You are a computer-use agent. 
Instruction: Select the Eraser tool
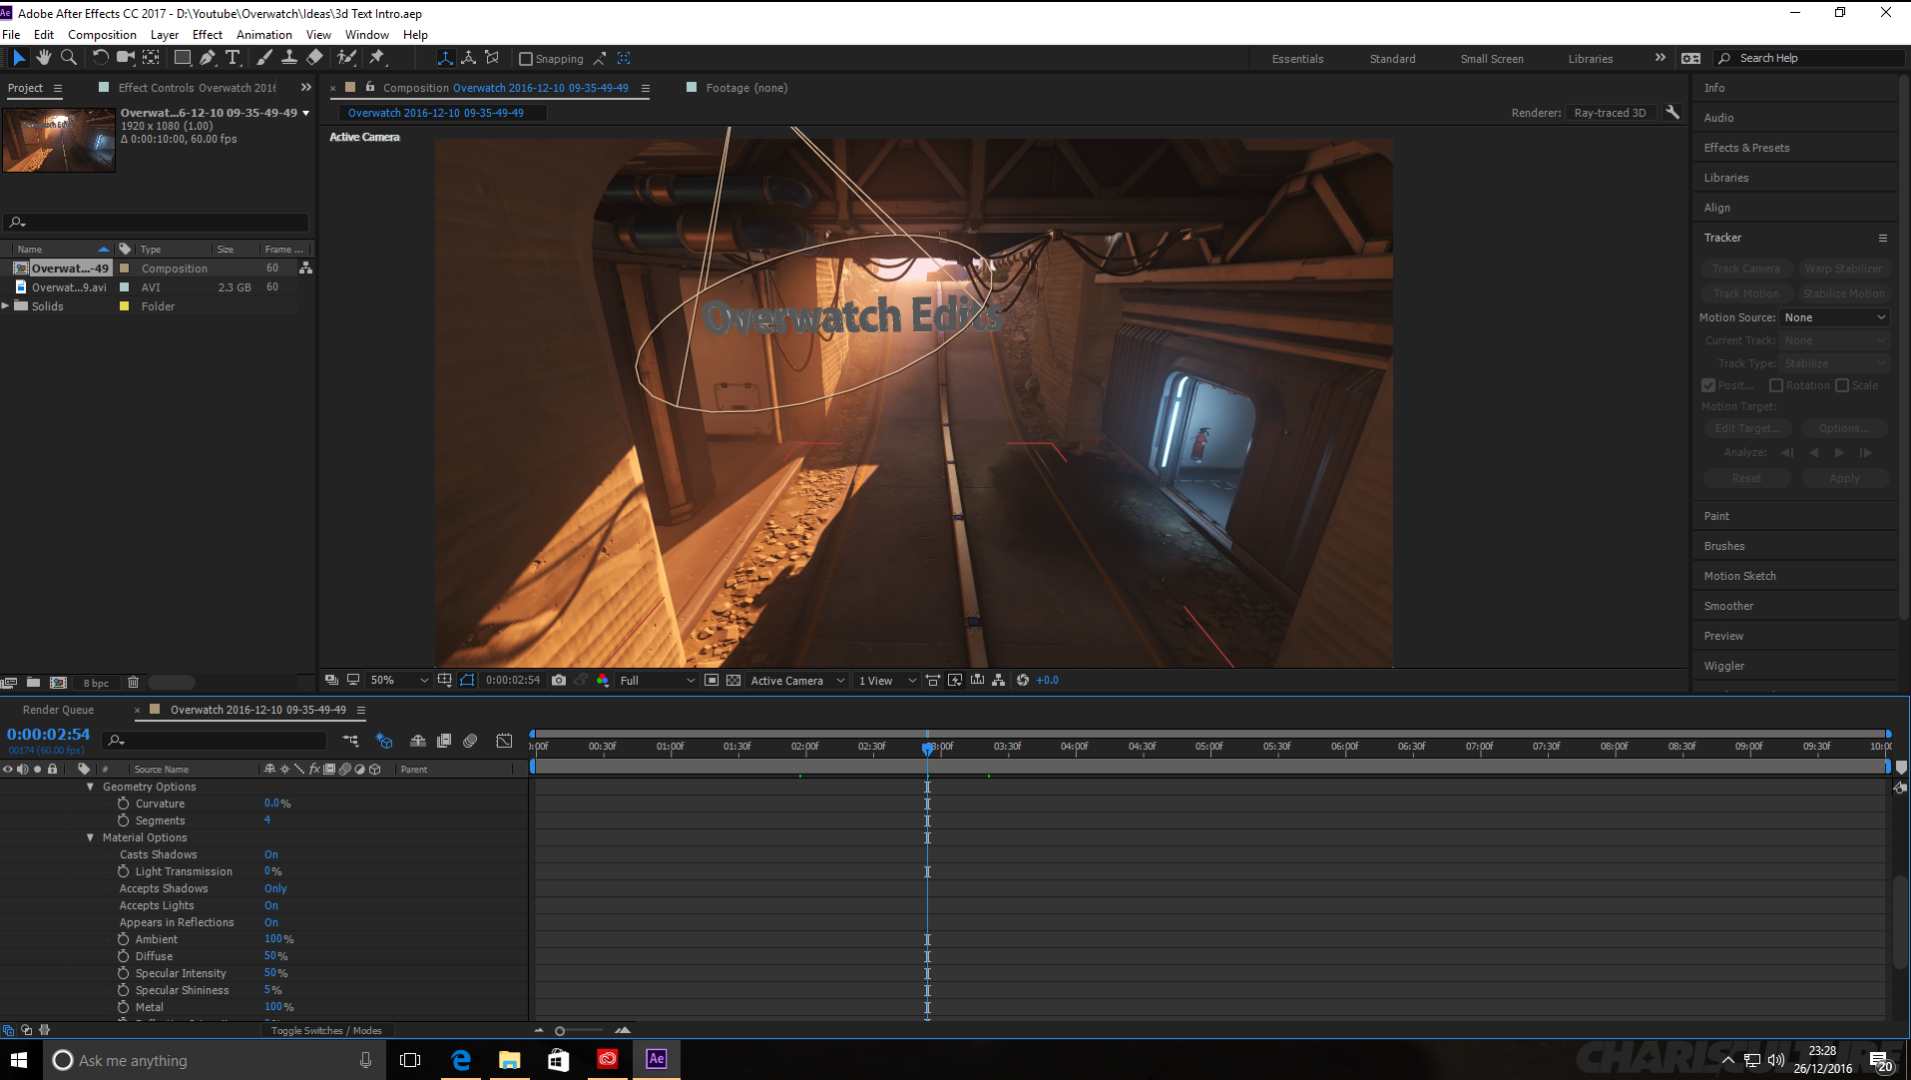315,58
